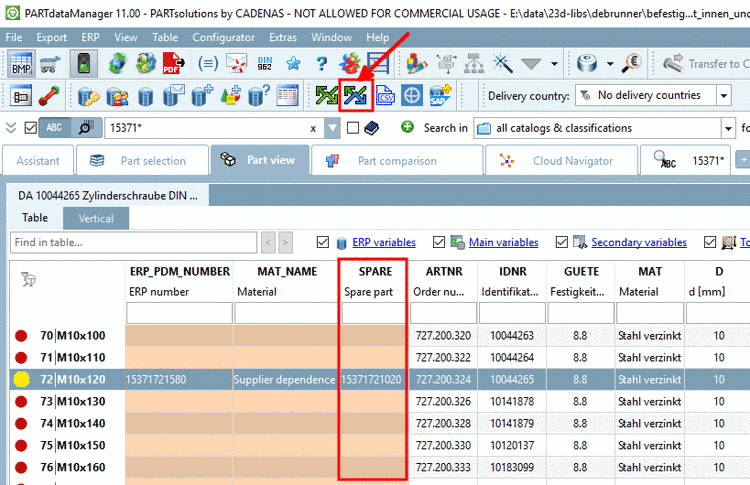750x485 pixels.
Task: Open help via blue question mark icon
Action: pos(322,64)
